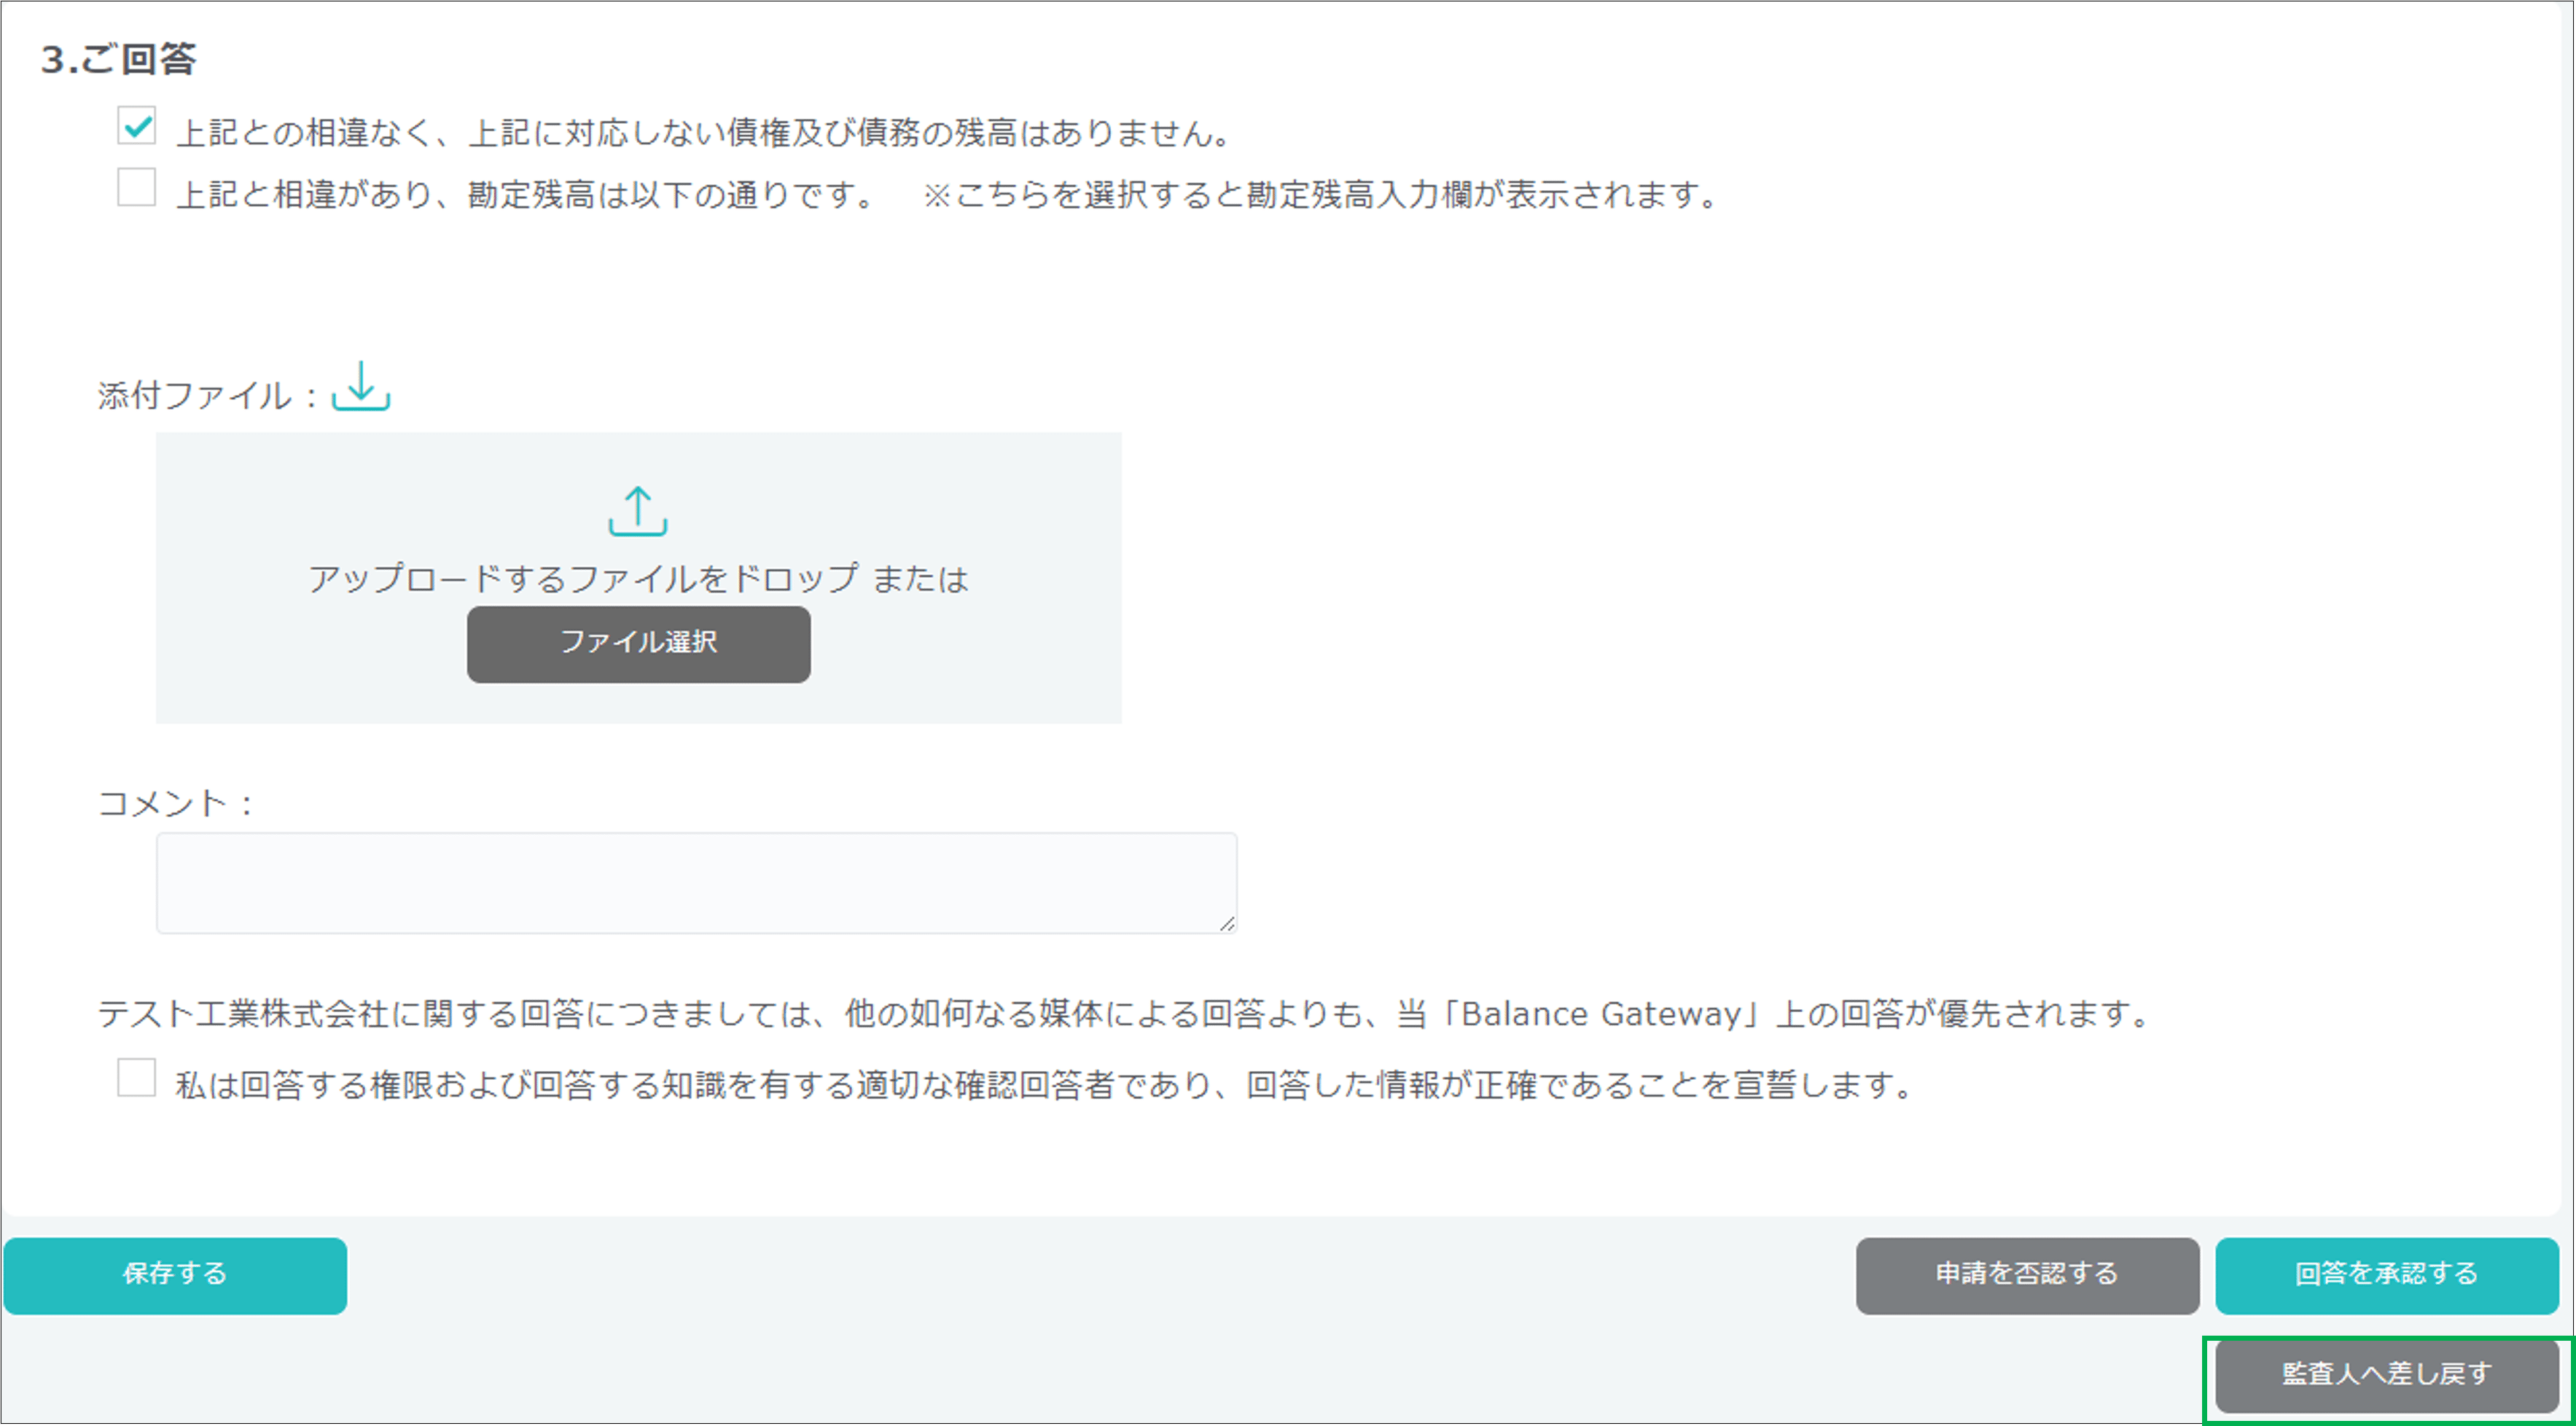Click the upload arrow icon in drop zone

point(638,511)
